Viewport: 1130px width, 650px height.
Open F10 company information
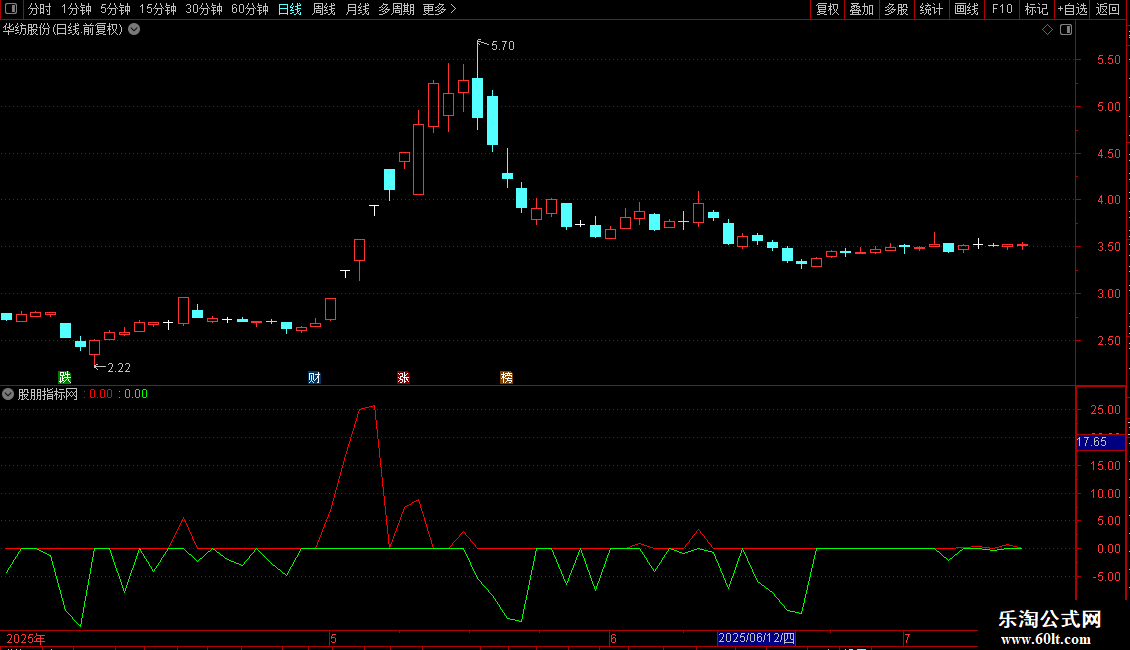[1002, 9]
